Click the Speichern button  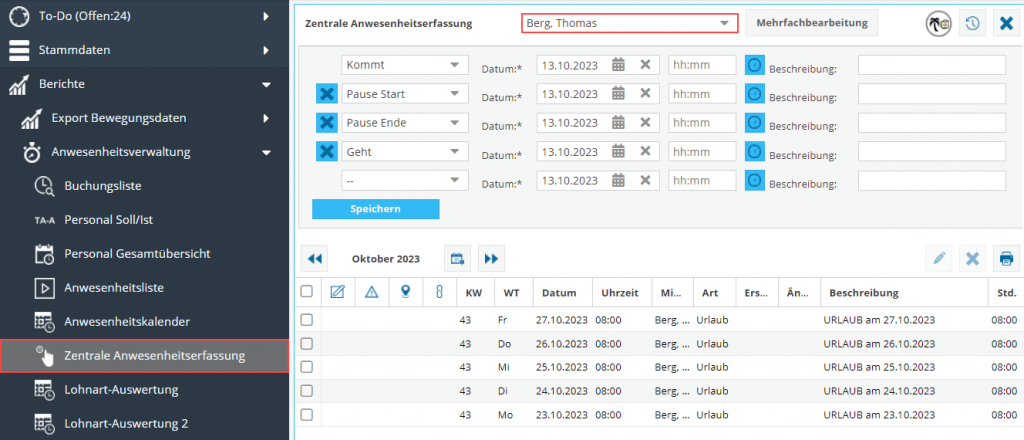point(375,209)
